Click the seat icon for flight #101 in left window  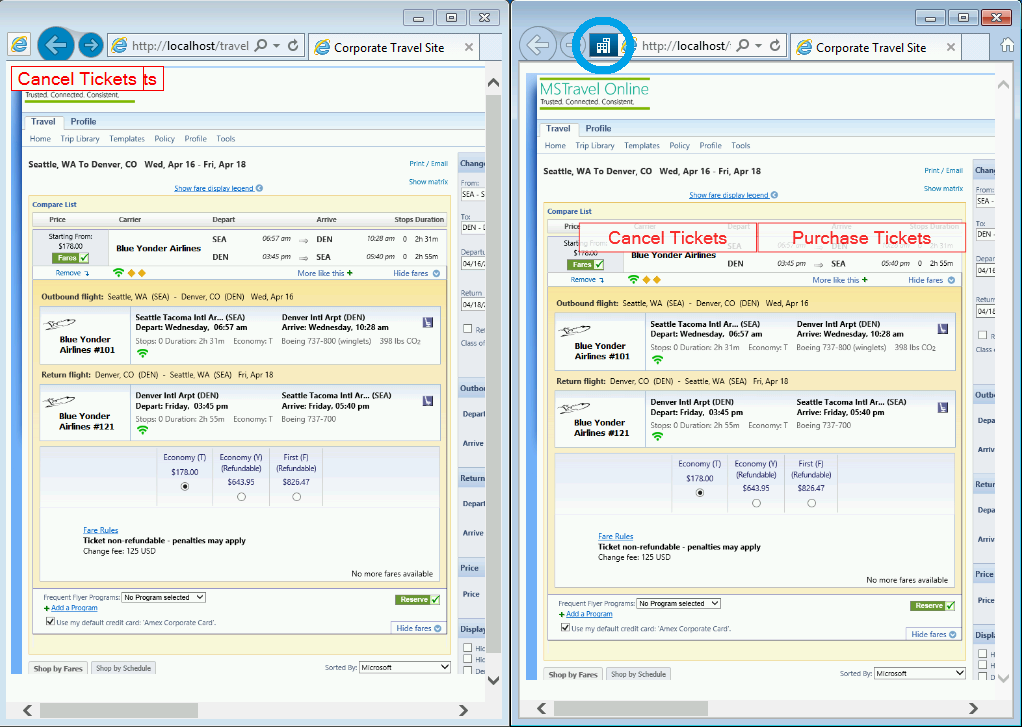[428, 322]
